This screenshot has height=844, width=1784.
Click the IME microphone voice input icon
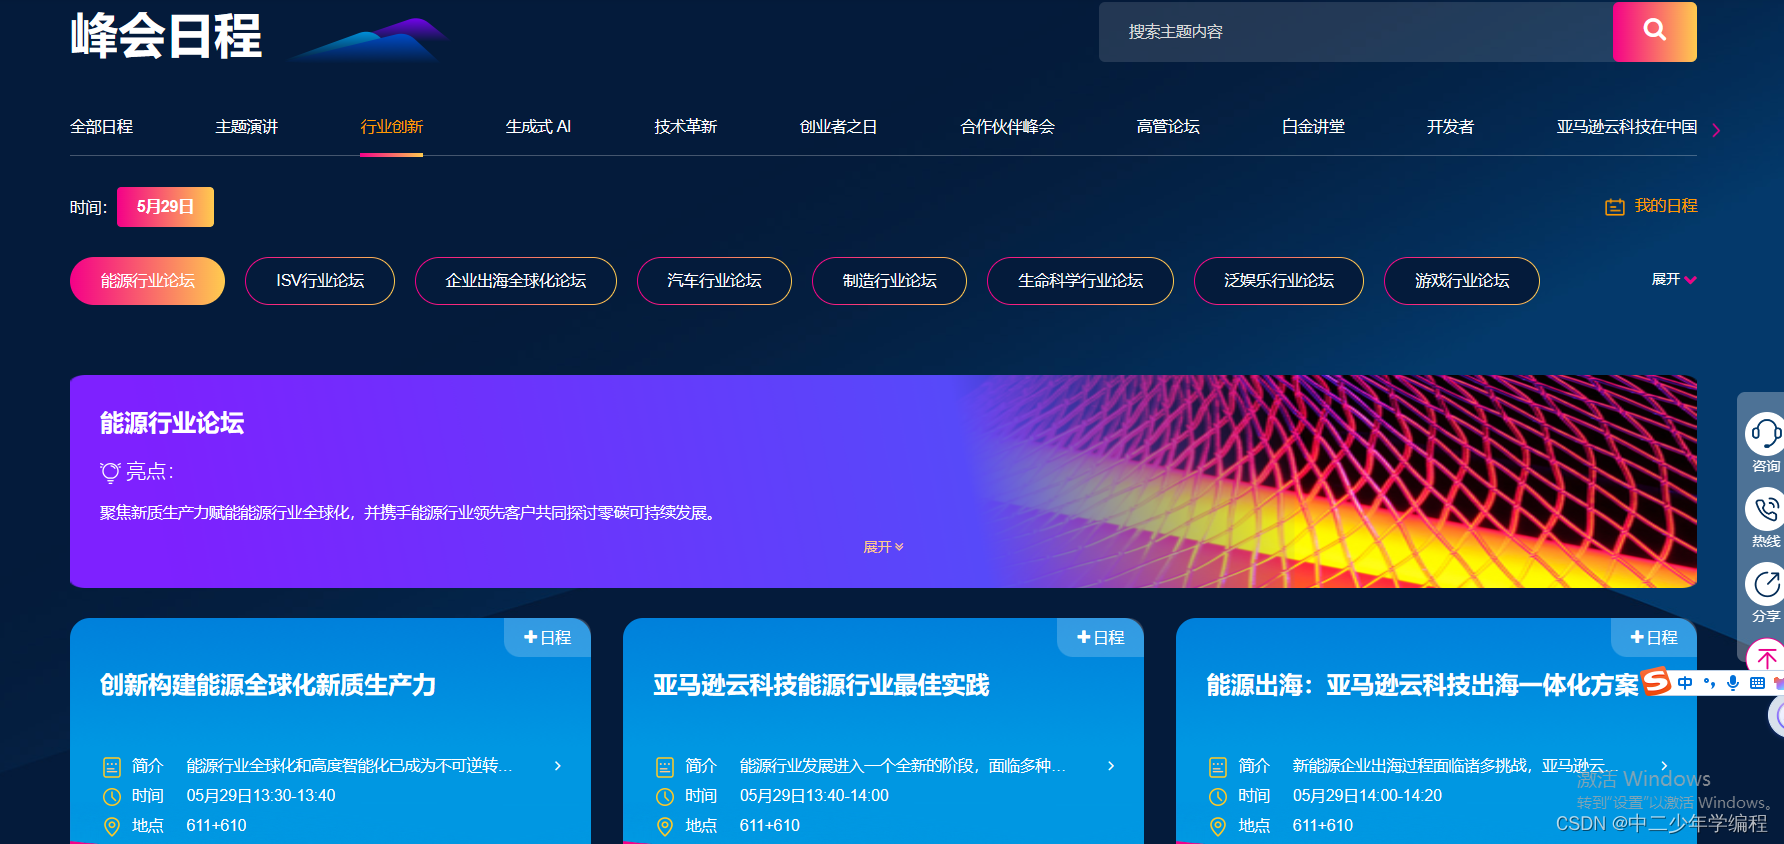pyautogui.click(x=1733, y=683)
